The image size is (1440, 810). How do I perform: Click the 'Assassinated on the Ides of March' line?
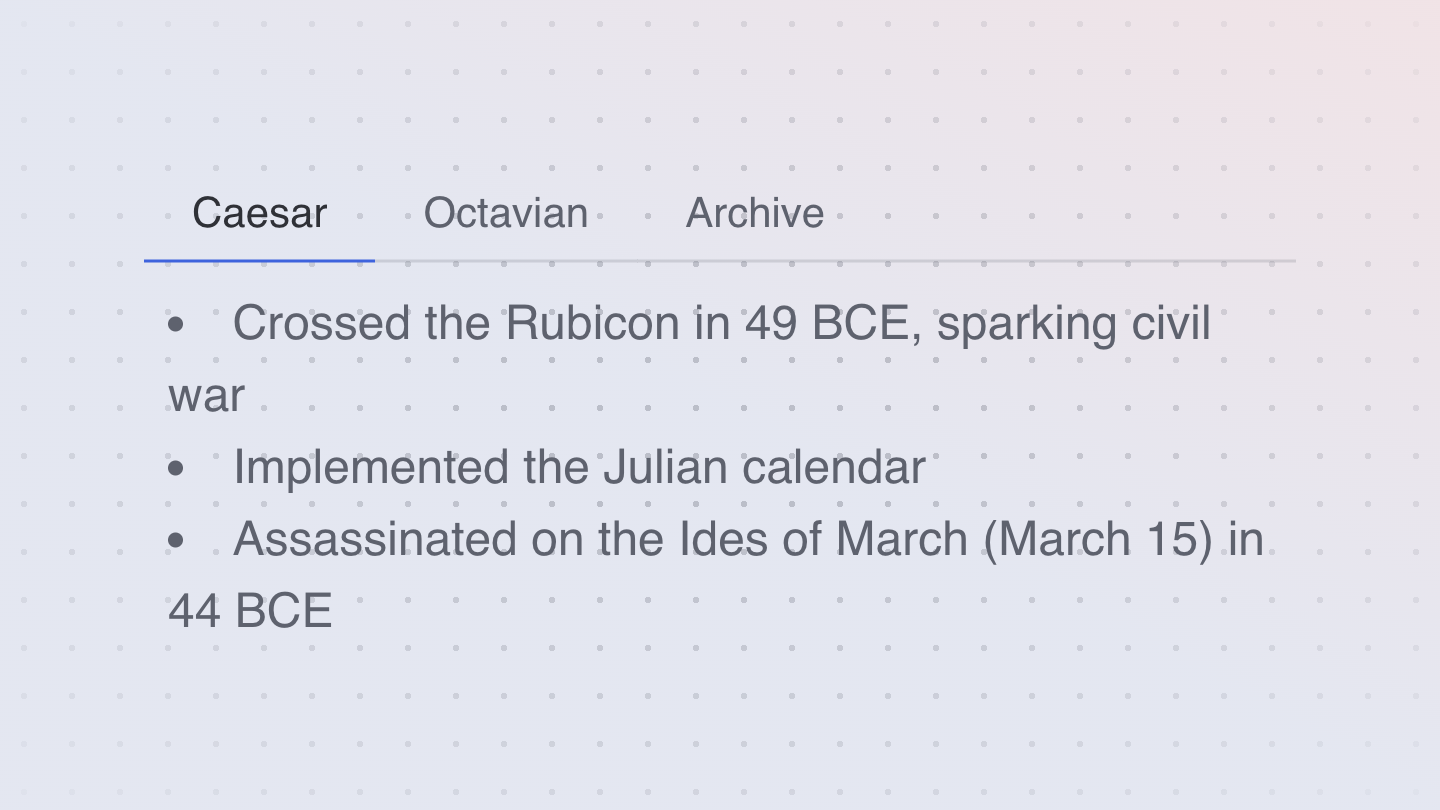click(x=716, y=575)
